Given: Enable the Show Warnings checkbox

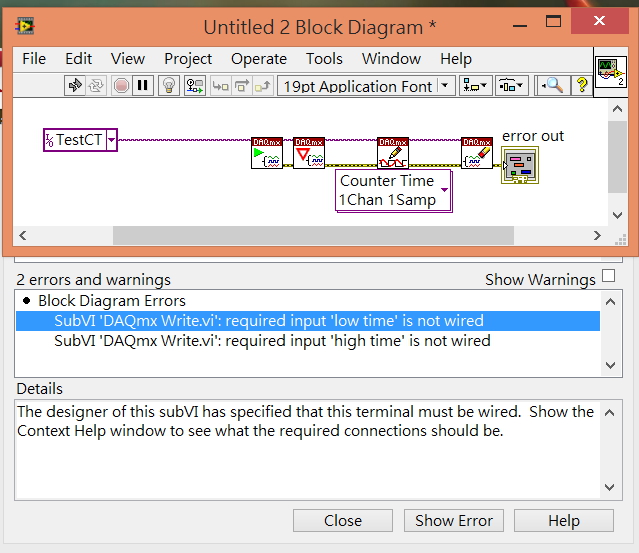Looking at the screenshot, I should point(608,276).
